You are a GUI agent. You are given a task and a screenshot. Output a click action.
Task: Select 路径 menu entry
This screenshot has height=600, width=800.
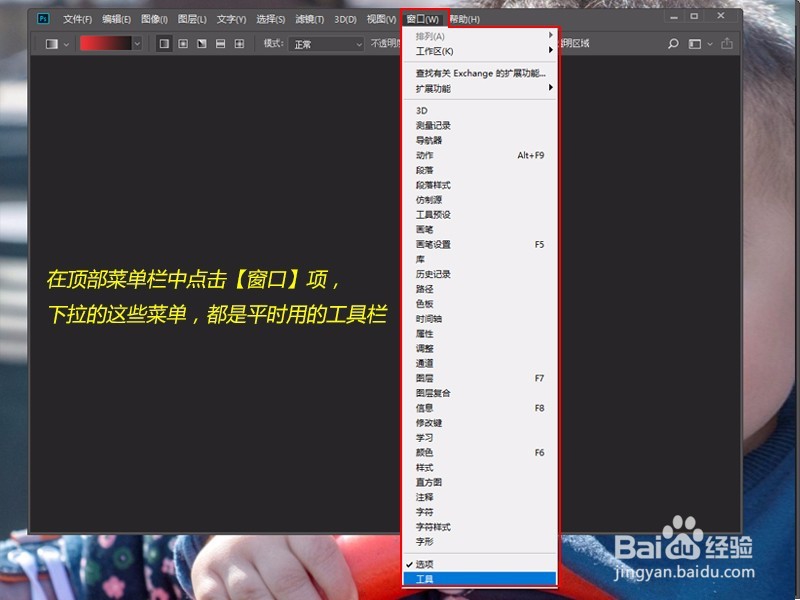(x=480, y=289)
